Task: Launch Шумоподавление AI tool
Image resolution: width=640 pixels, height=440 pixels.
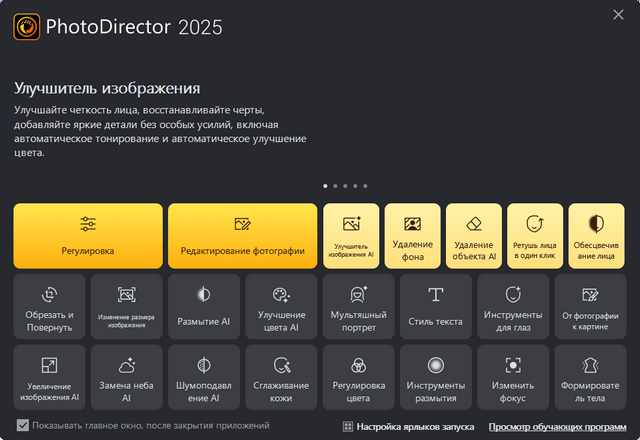Action: (203, 376)
